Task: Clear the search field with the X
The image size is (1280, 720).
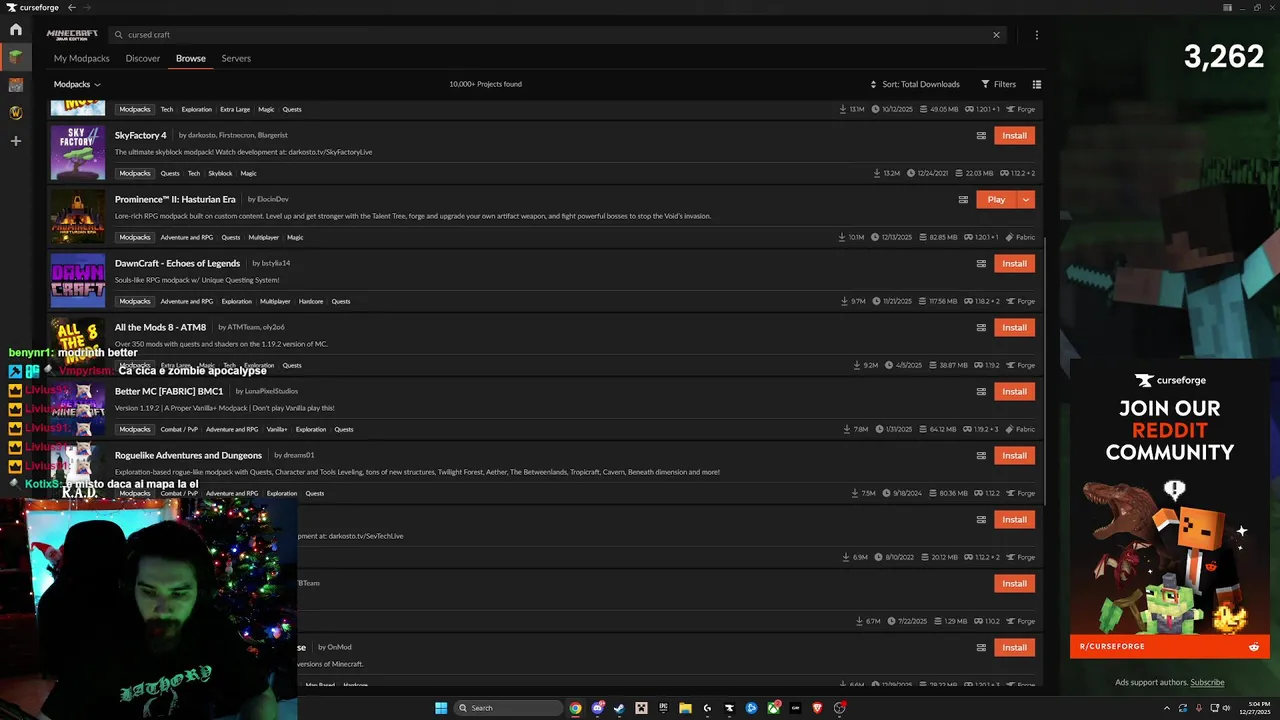Action: (996, 35)
